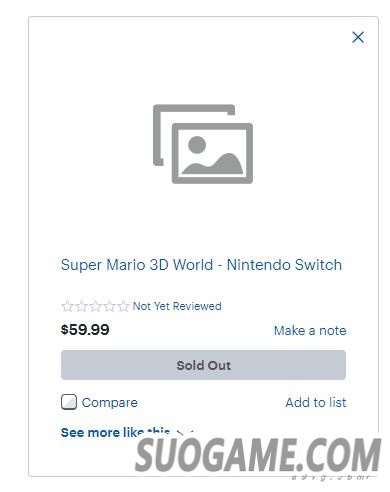
Task: Click the greyed-out Sold Out button
Action: (x=203, y=365)
